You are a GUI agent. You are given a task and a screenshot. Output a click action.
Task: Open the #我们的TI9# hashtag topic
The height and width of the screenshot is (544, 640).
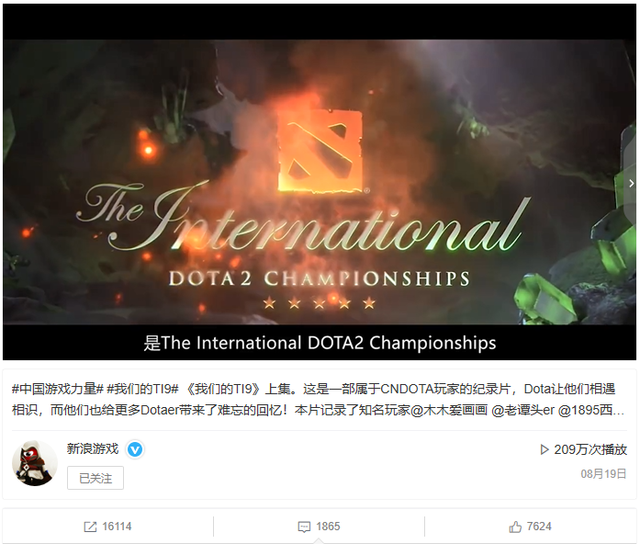coord(142,389)
